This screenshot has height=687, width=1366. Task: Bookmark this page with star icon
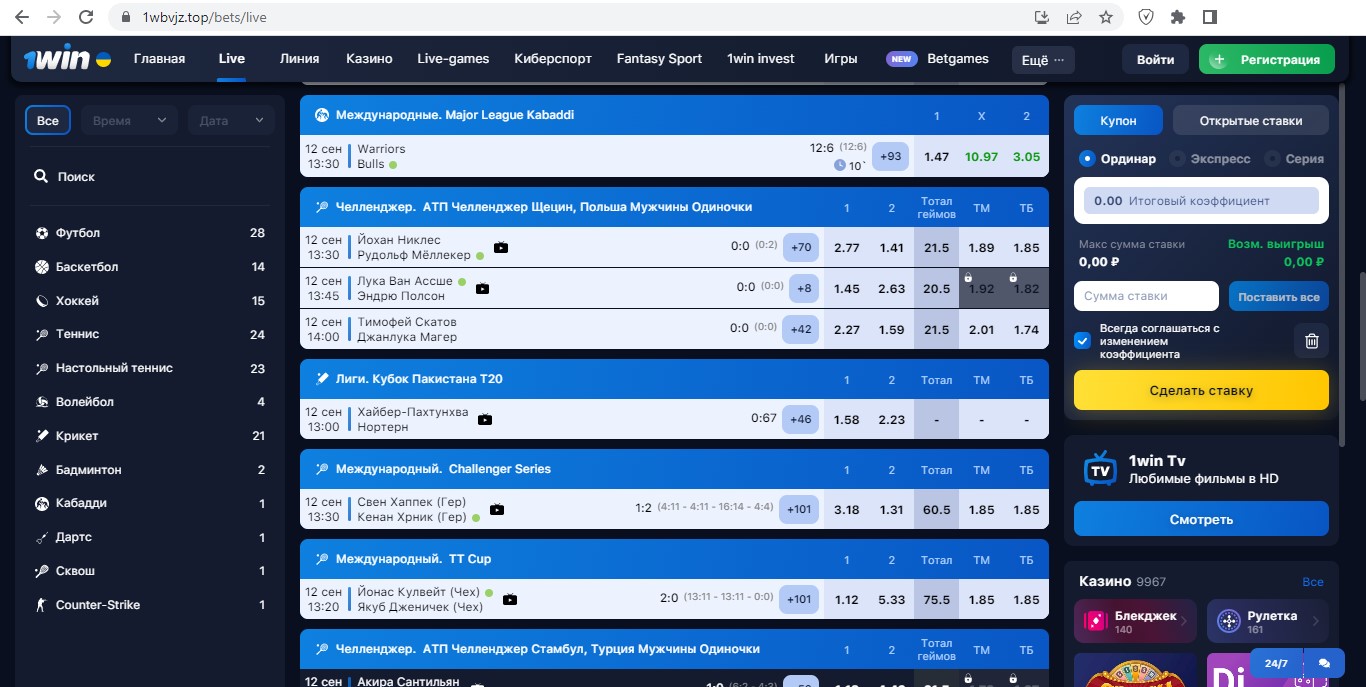[x=1105, y=17]
